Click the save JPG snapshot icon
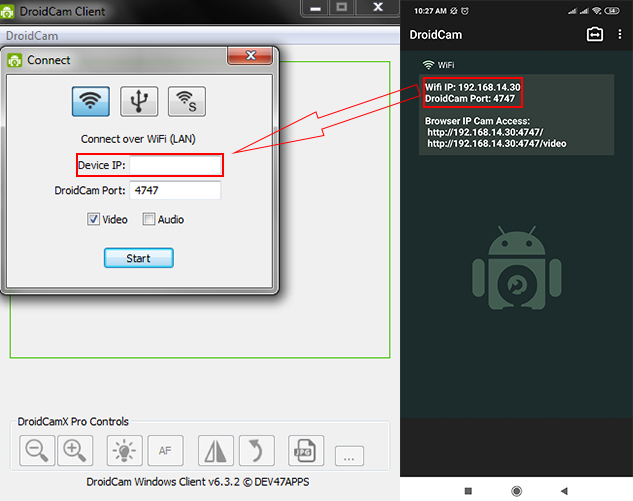The width and height of the screenshot is (633, 501). click(305, 451)
